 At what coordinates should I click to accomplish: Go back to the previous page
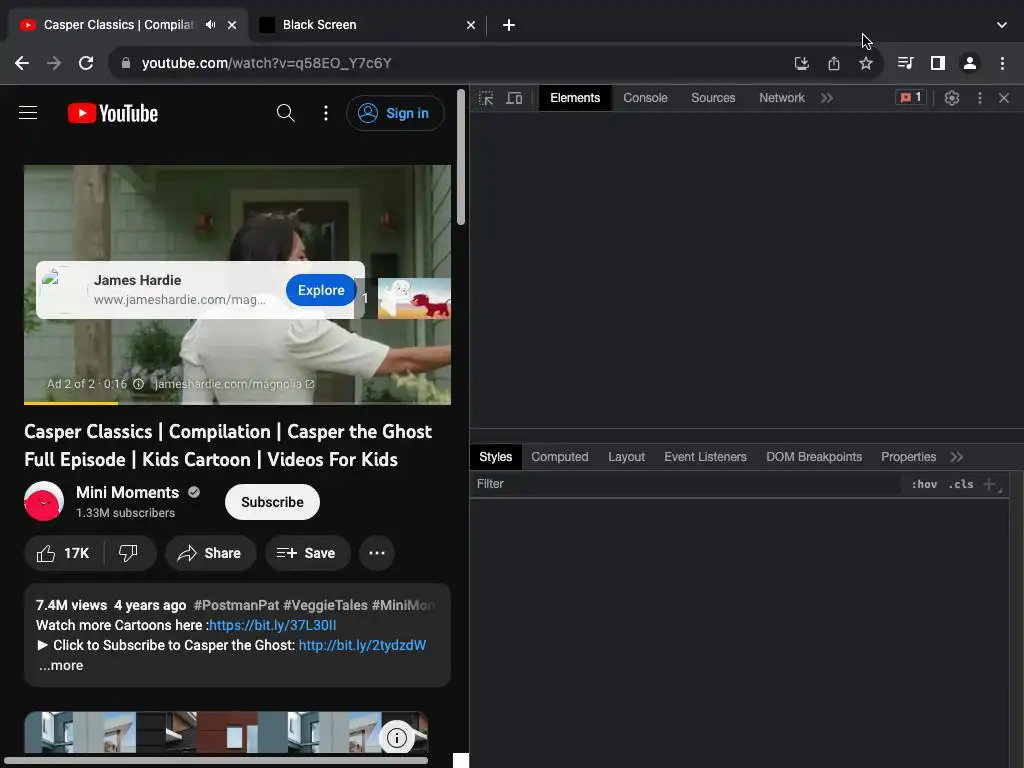22,63
